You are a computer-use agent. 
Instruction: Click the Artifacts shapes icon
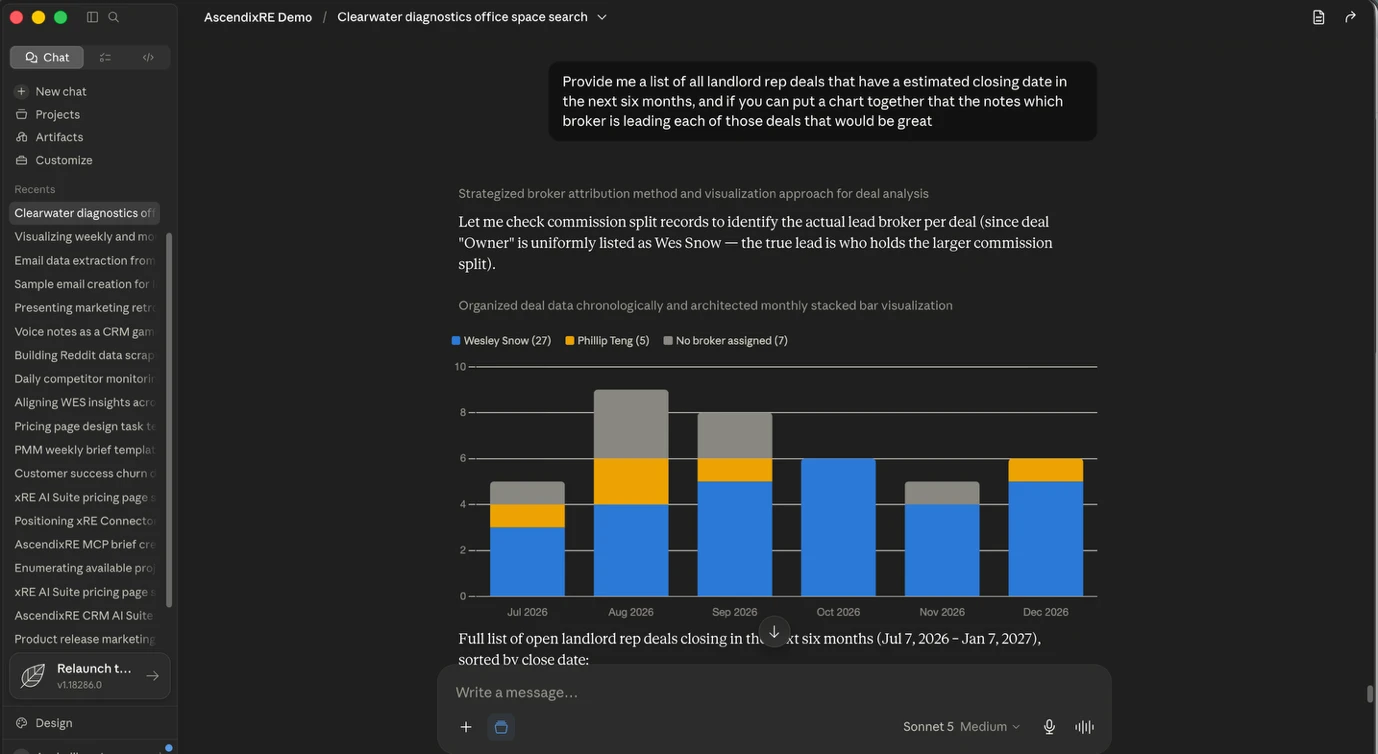21,137
